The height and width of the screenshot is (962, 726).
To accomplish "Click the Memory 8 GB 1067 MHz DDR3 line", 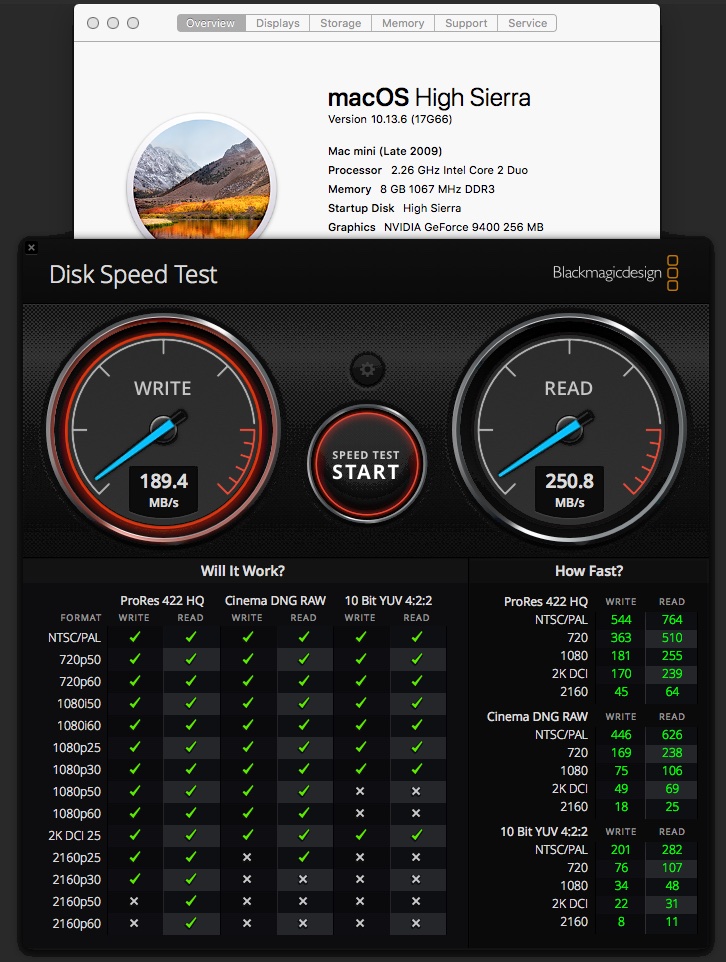I will [x=411, y=189].
